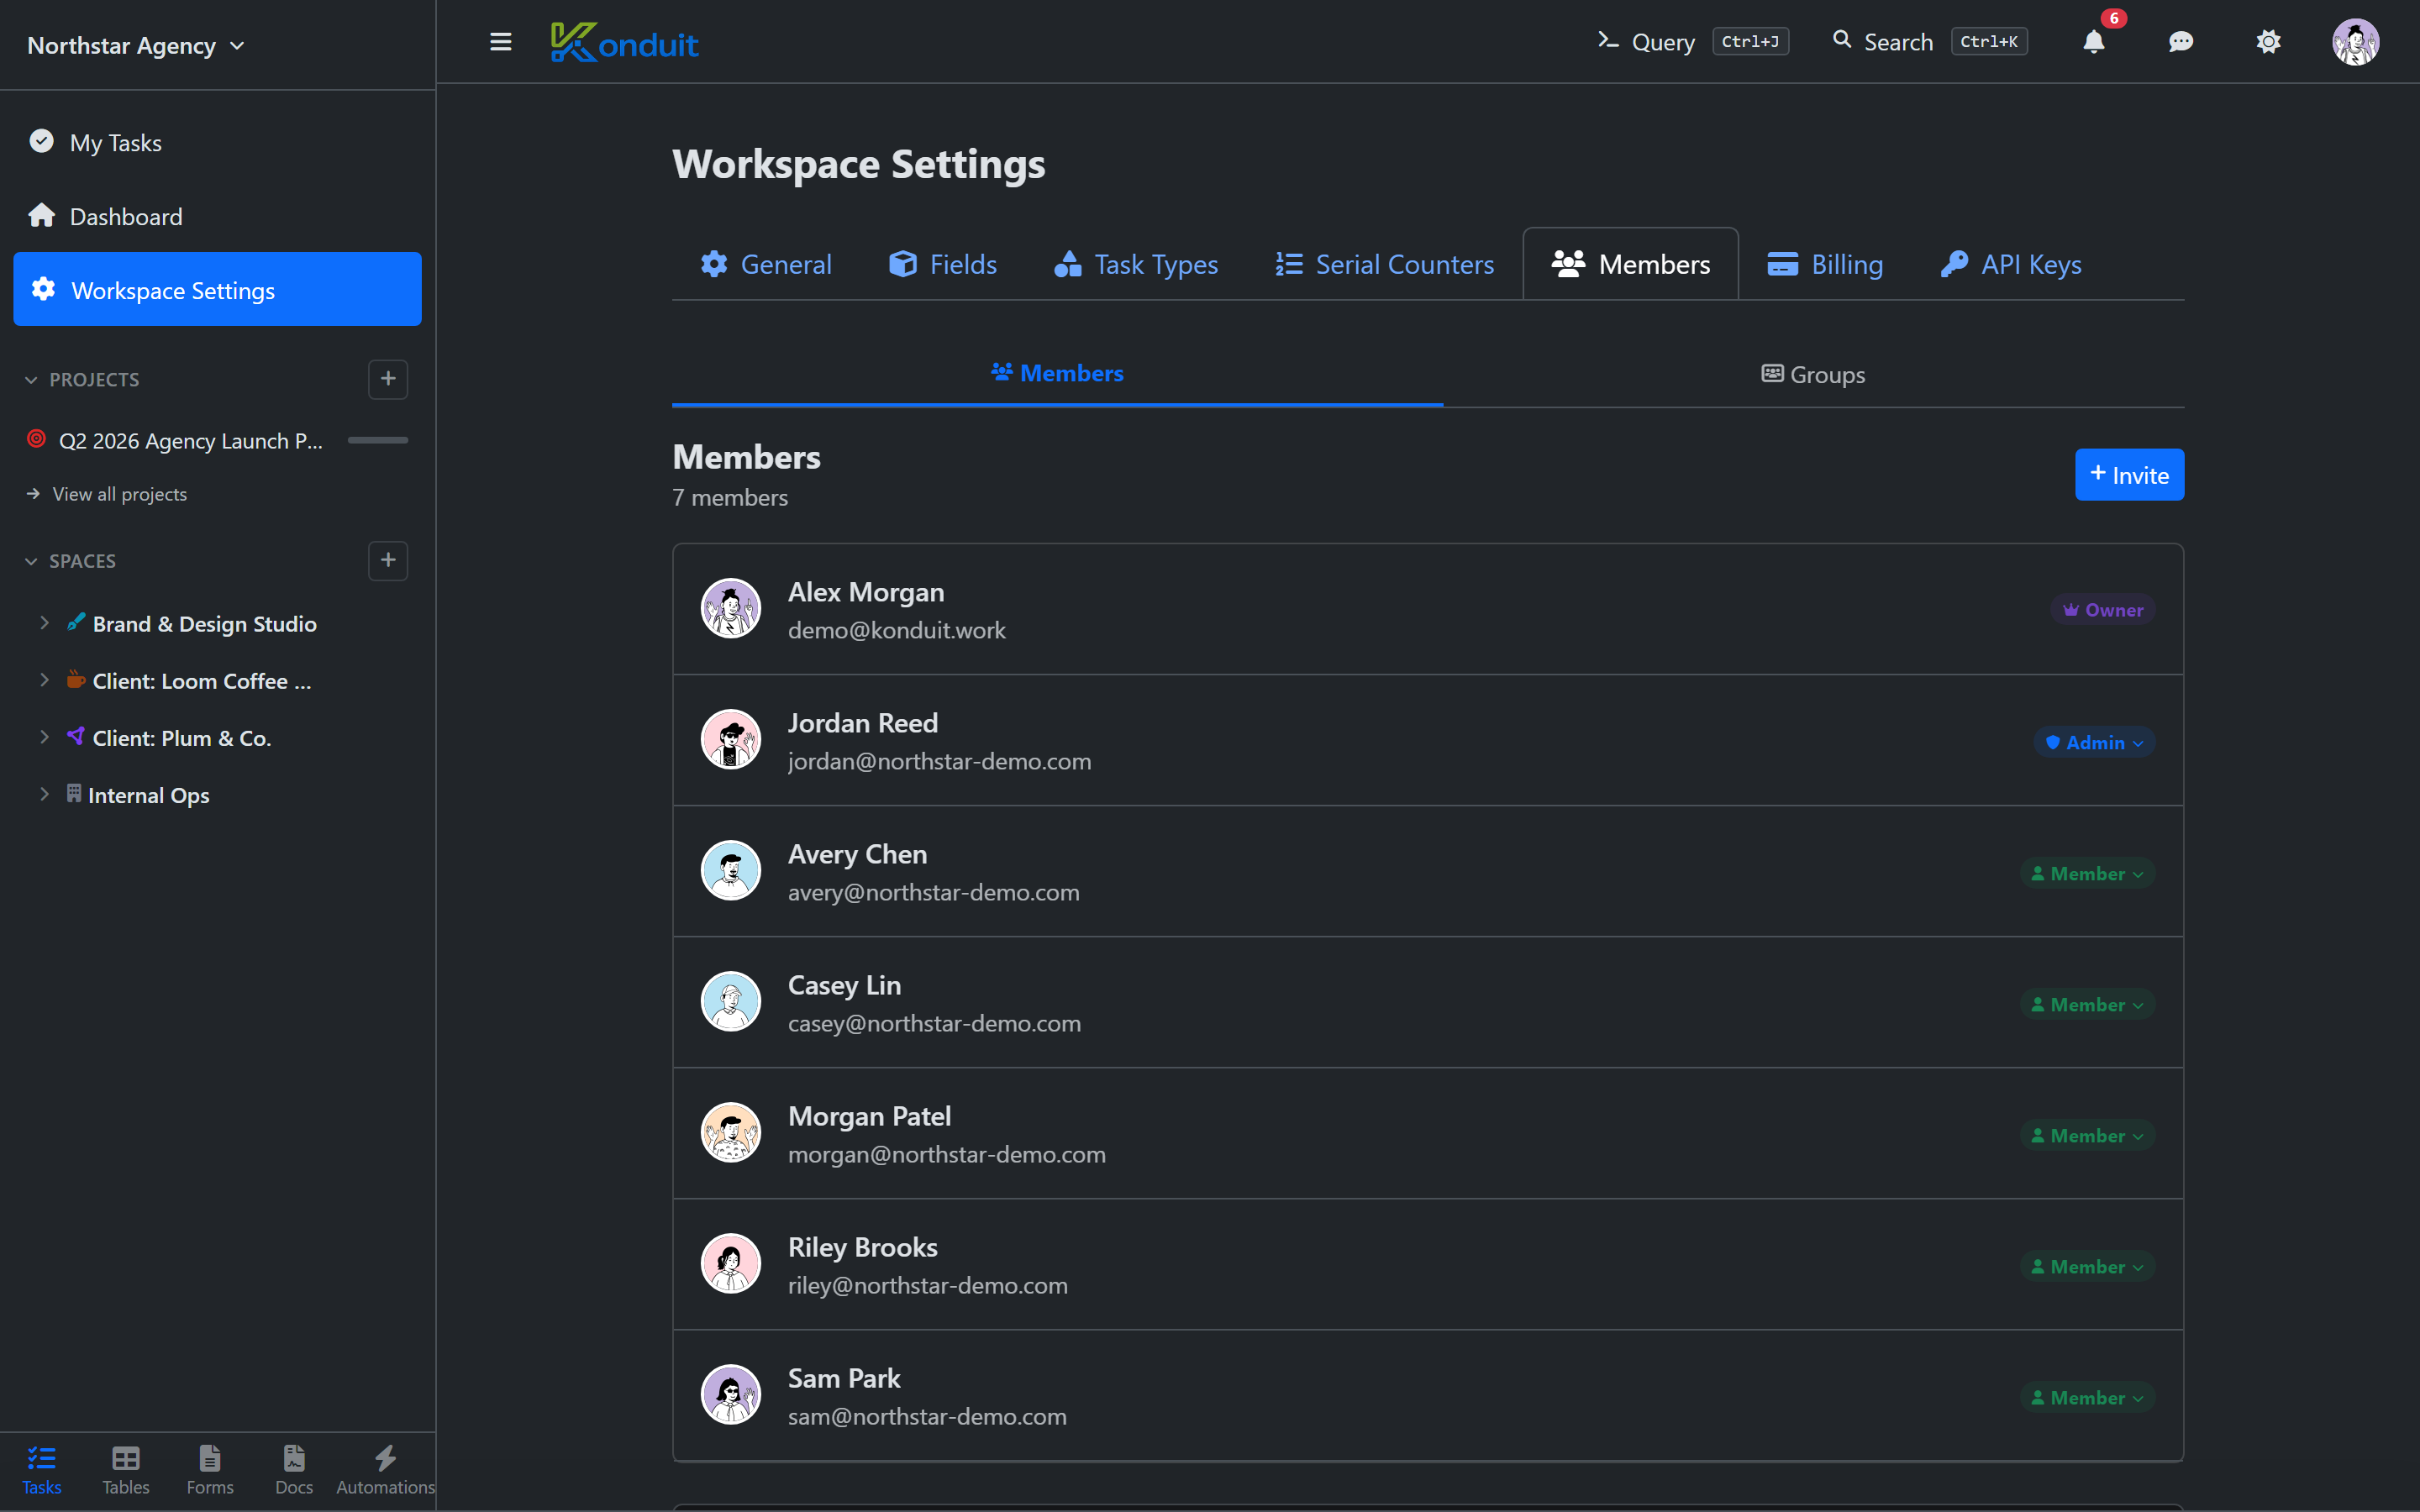Switch to the Groups sub-tab
This screenshot has width=2420, height=1512.
pos(1813,374)
